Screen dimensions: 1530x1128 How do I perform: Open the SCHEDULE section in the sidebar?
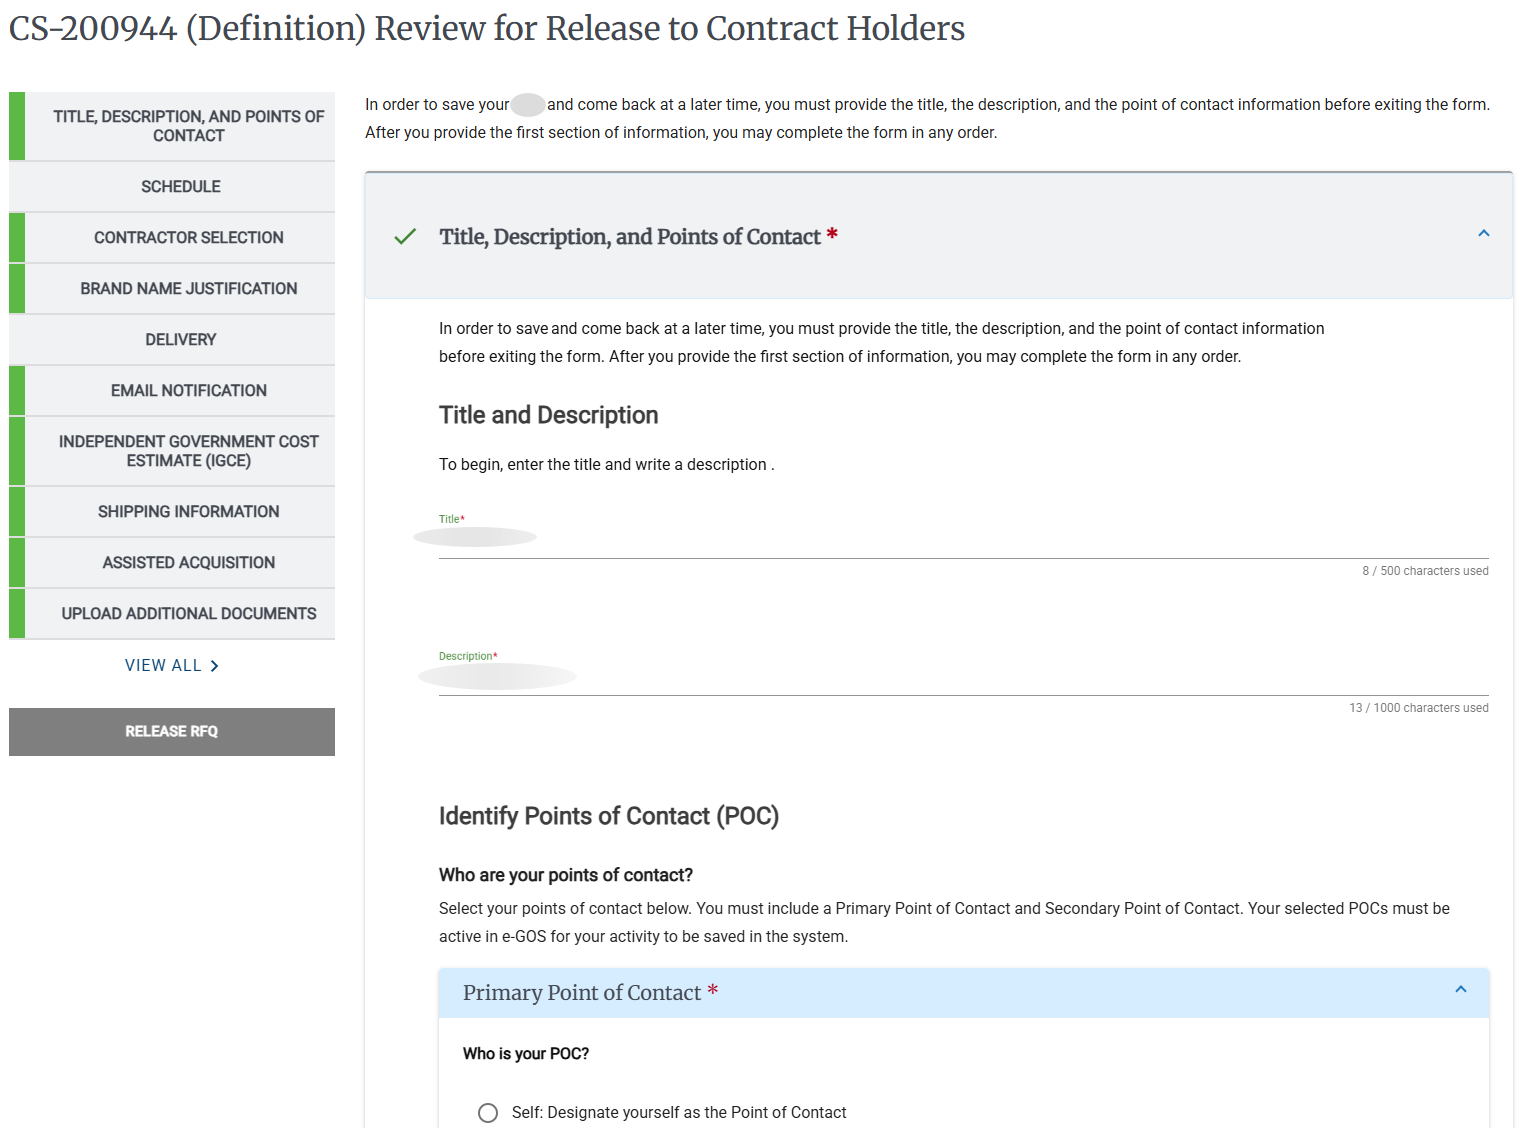[x=180, y=186]
